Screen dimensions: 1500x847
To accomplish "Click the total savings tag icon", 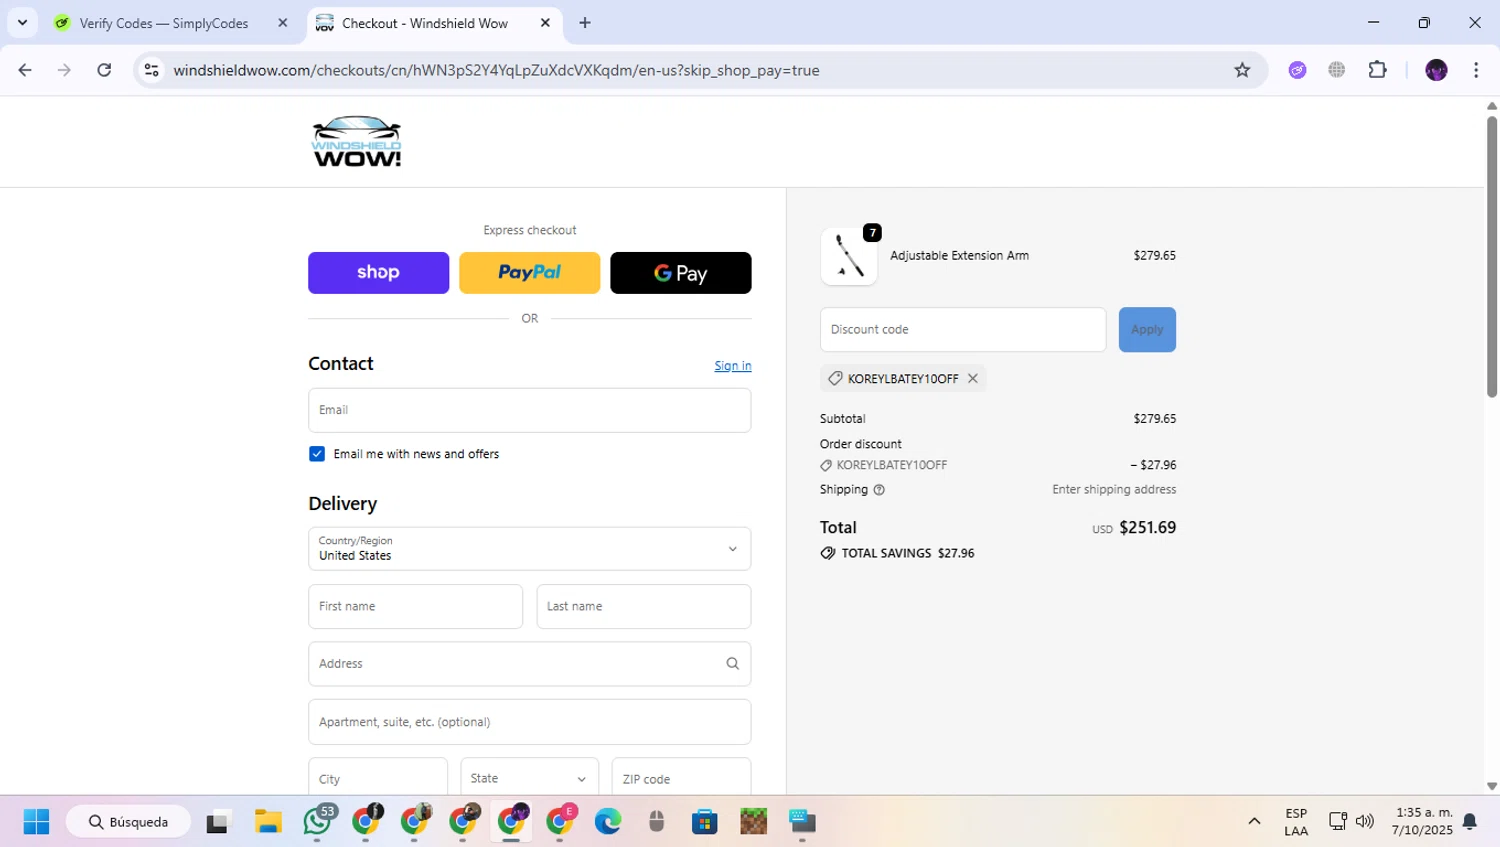I will pos(828,553).
